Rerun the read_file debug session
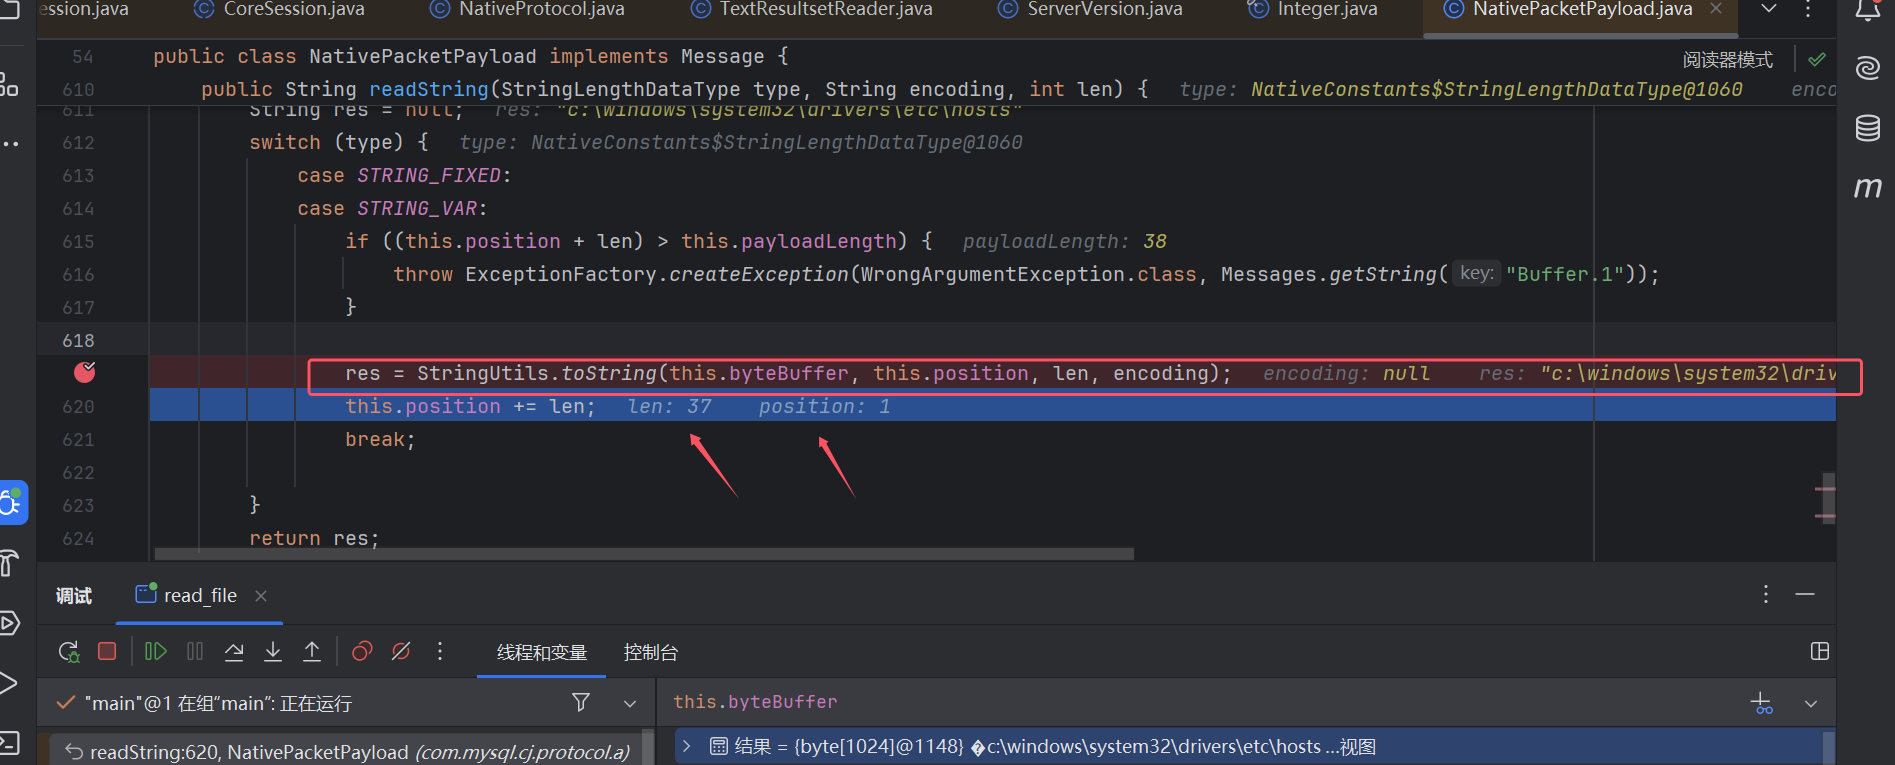The width and height of the screenshot is (1895, 765). (69, 652)
